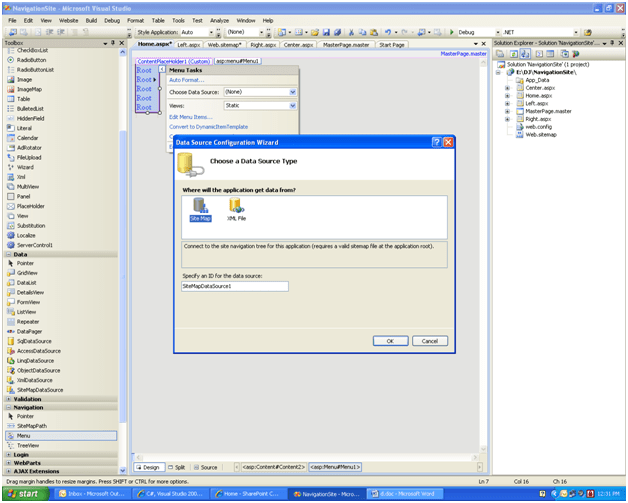
Task: Click the data source ID text field
Action: [x=234, y=286]
